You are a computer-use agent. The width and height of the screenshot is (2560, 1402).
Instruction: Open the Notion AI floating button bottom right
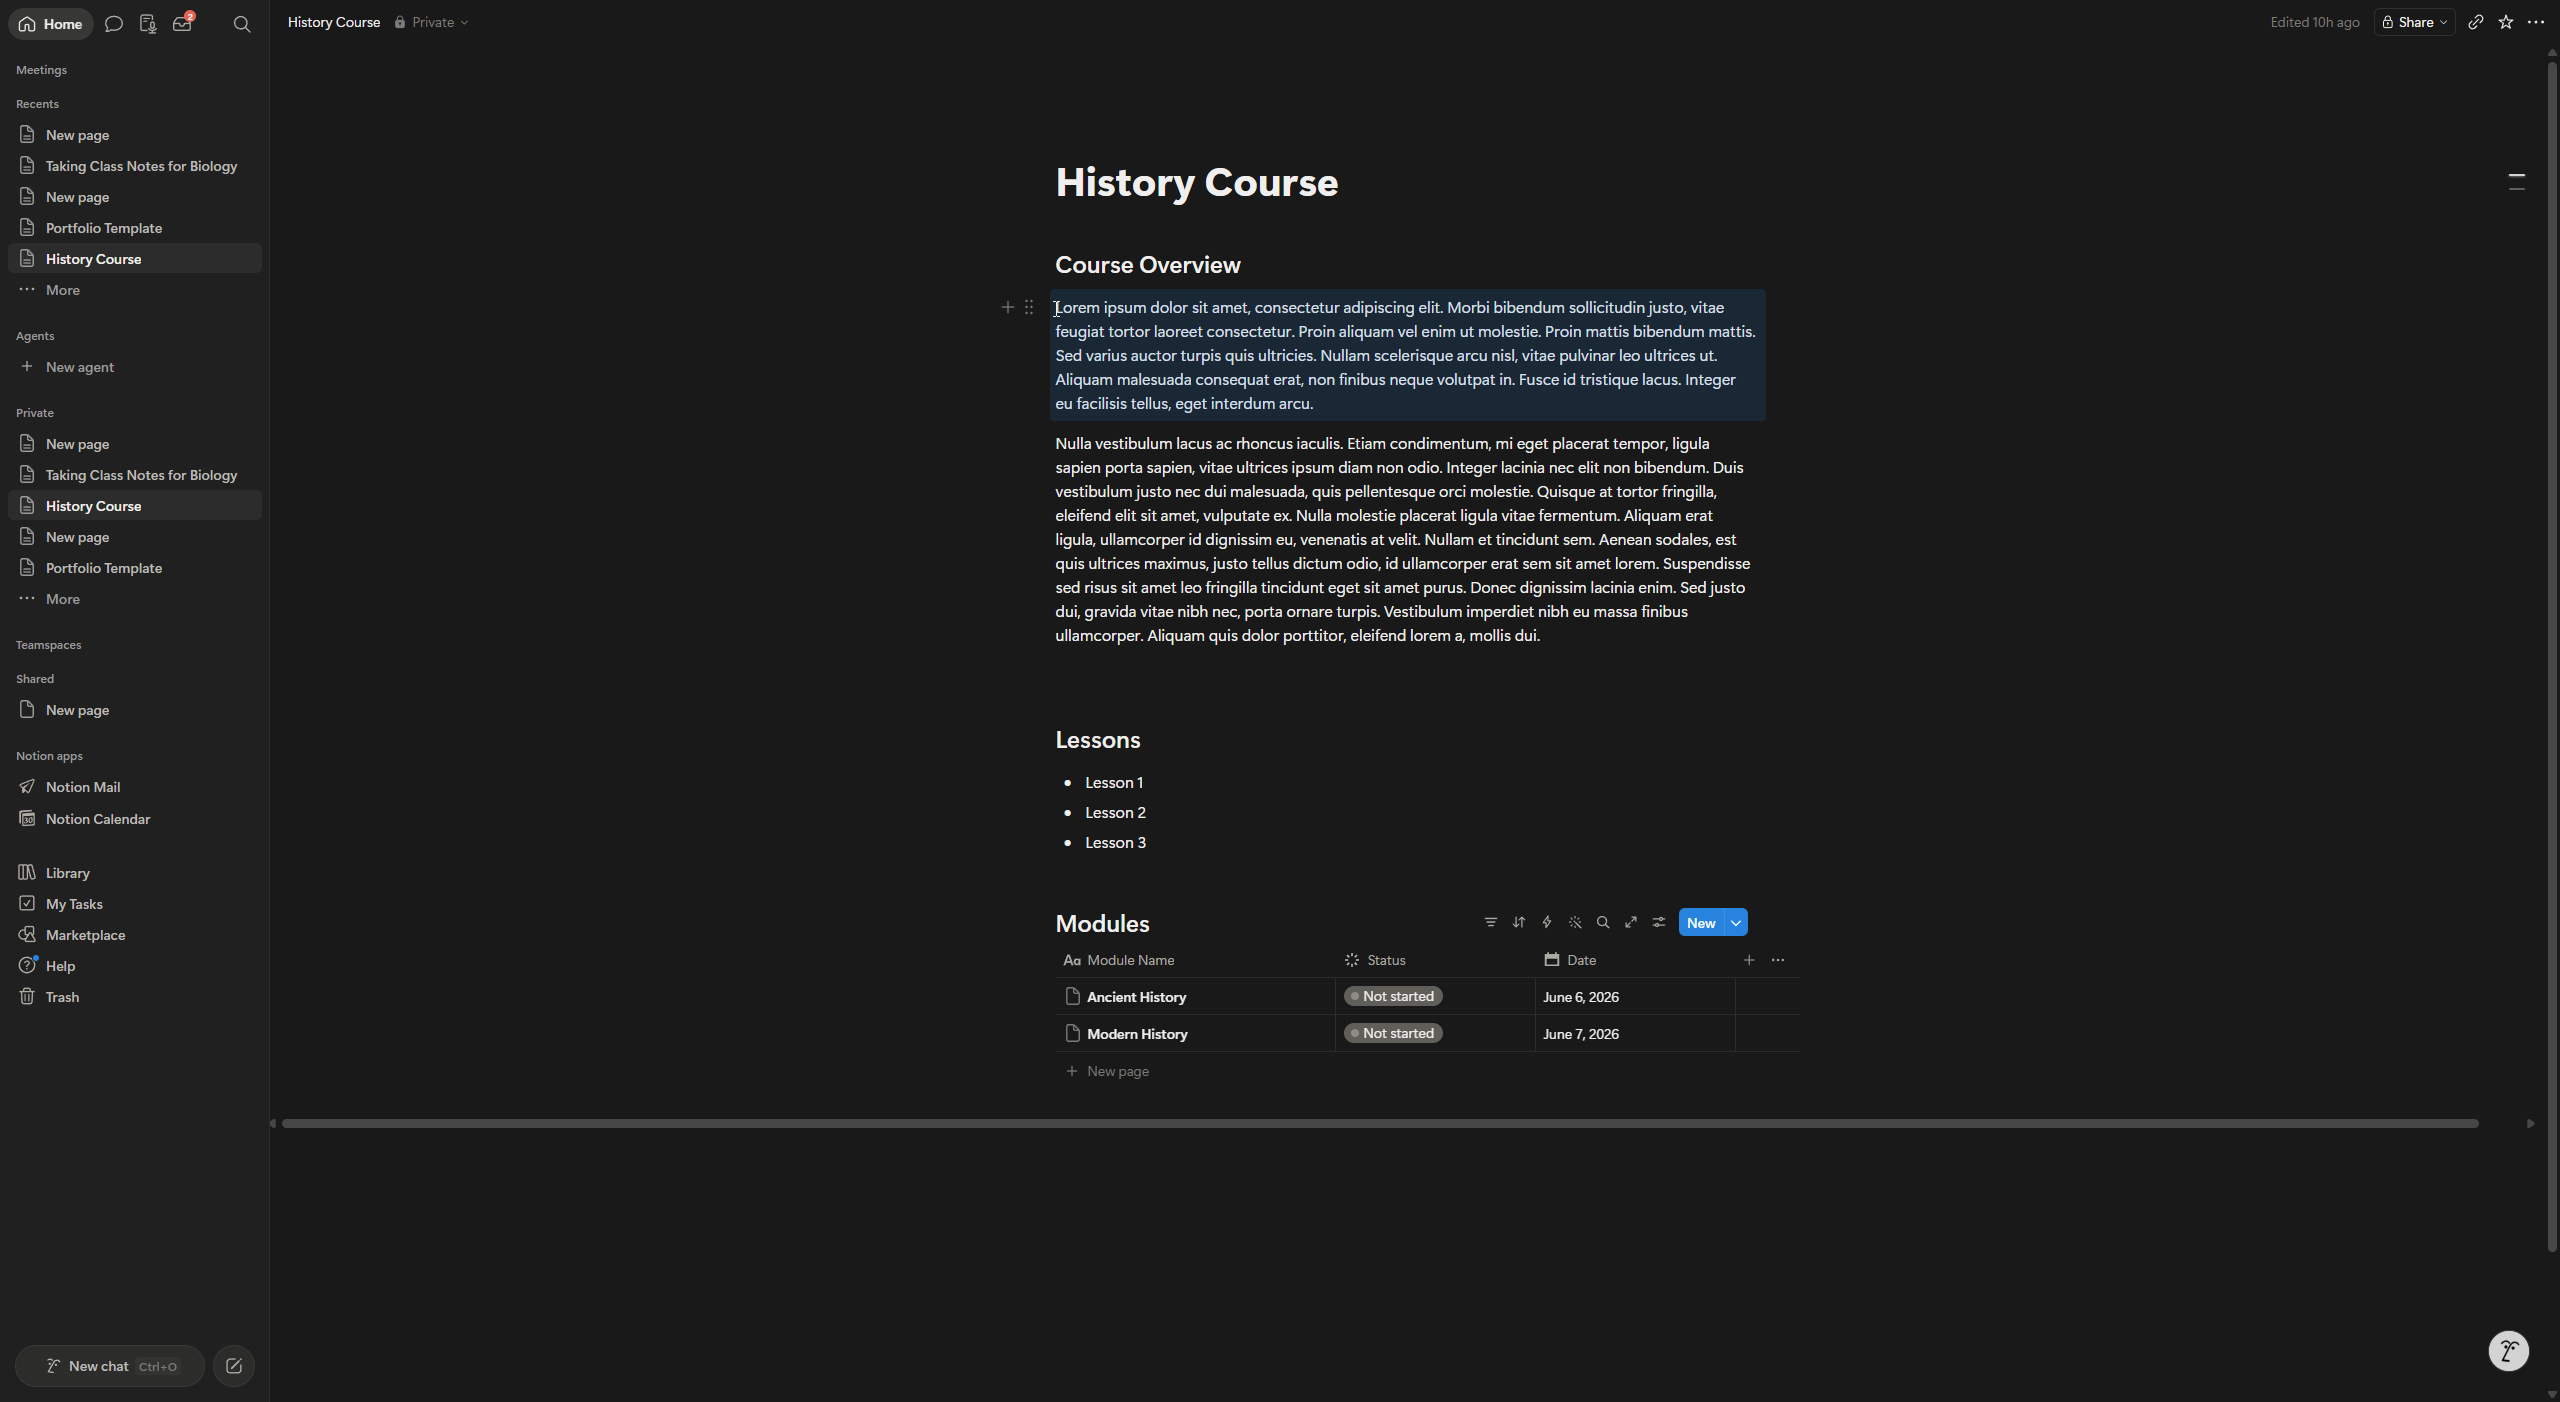point(2508,1351)
